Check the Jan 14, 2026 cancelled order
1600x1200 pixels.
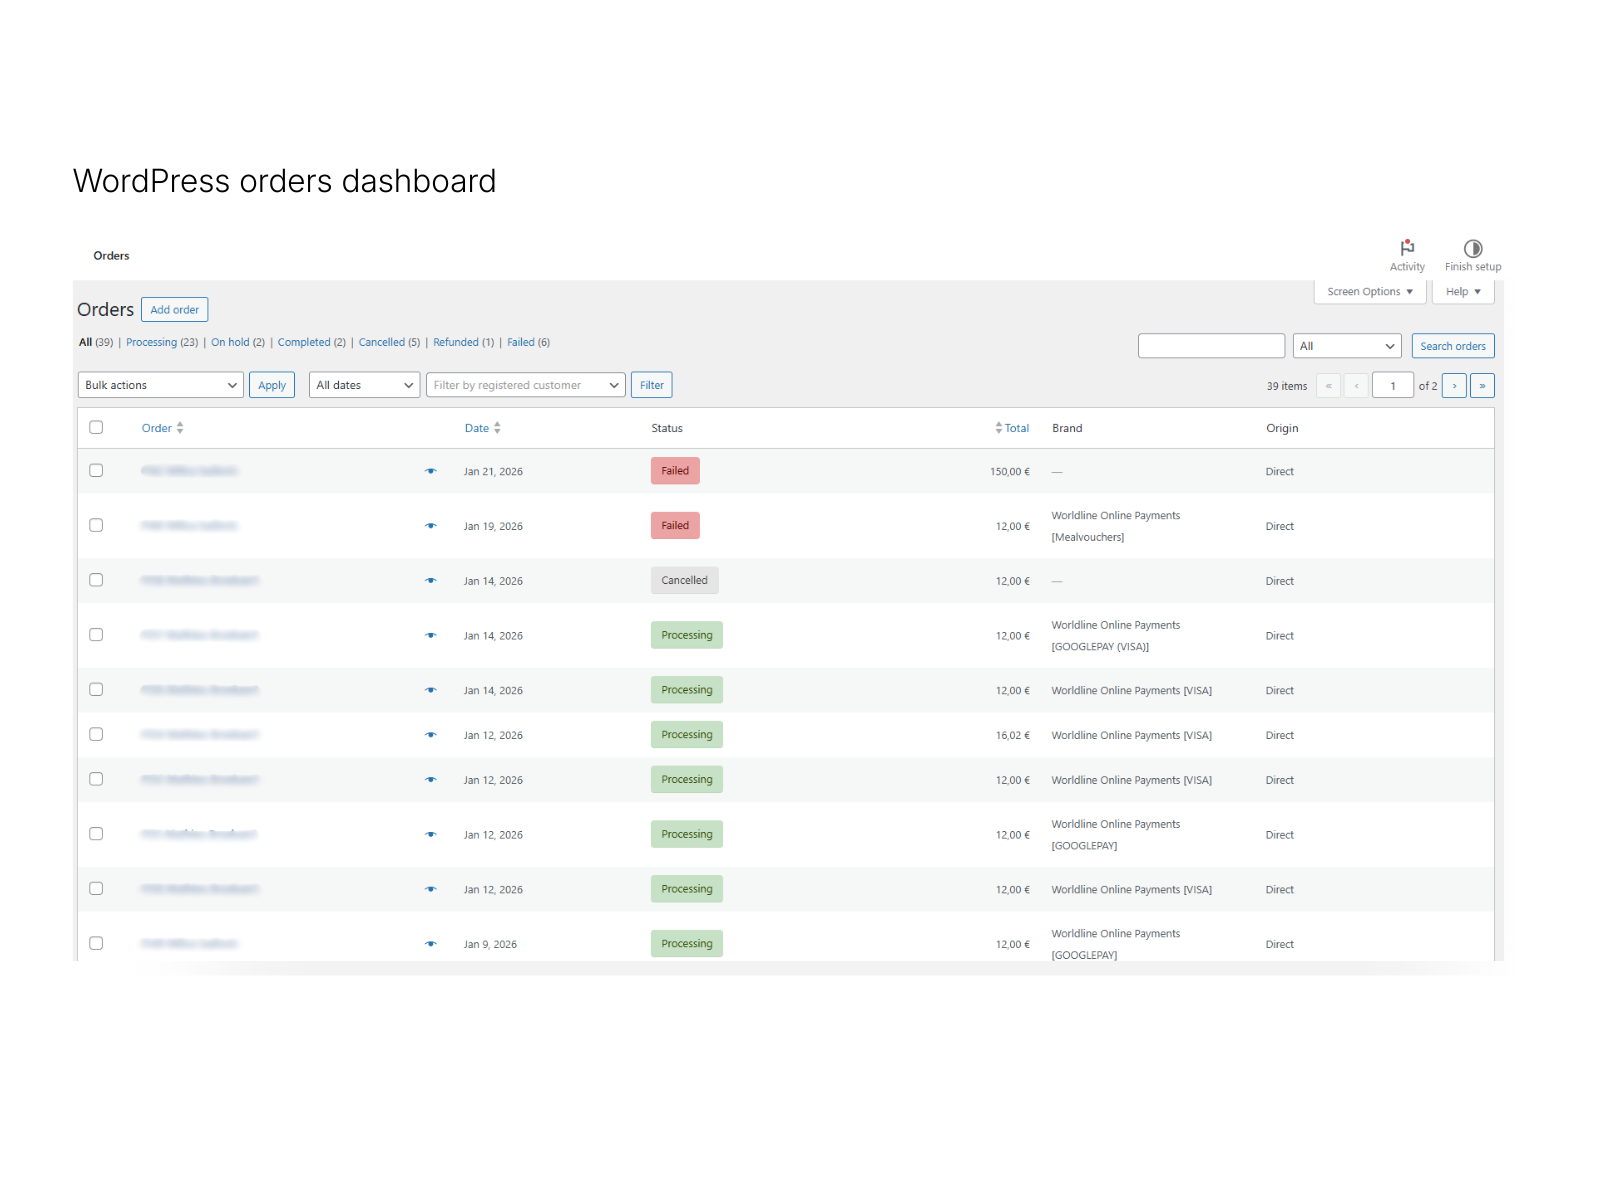click(x=96, y=579)
